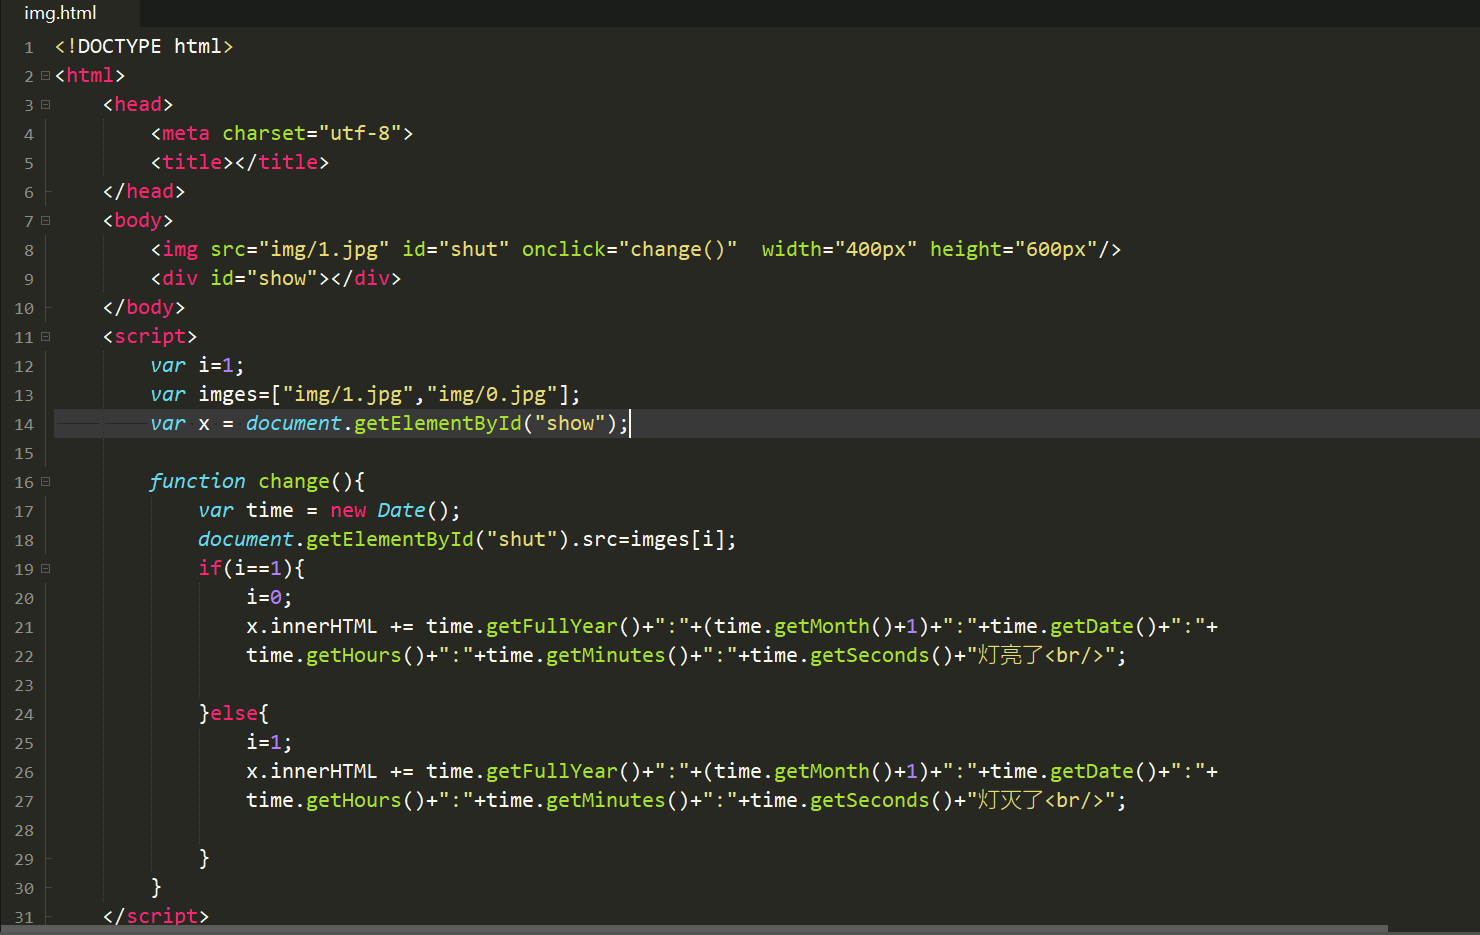Click the '</body>' closing tag

tap(144, 307)
